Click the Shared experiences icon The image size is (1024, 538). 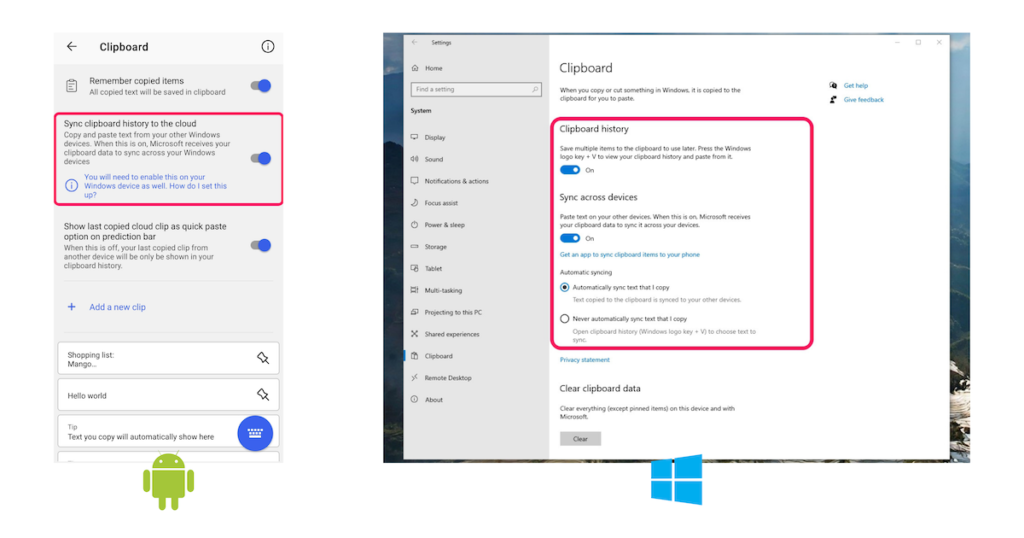click(415, 334)
